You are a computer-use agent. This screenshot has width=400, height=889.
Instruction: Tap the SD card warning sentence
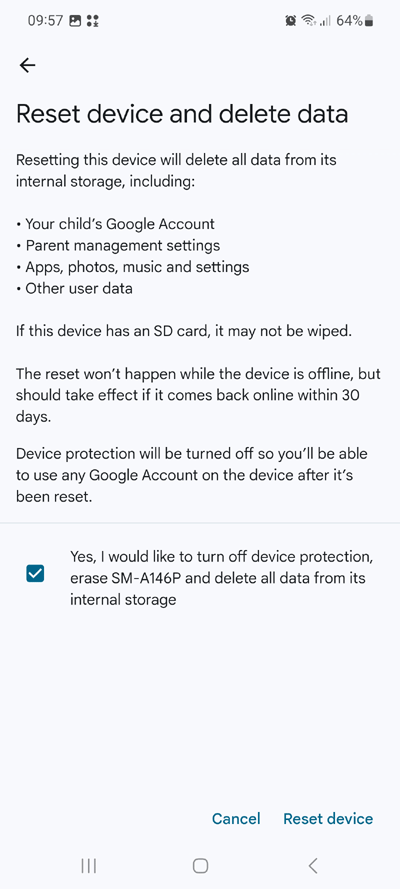pyautogui.click(x=184, y=331)
